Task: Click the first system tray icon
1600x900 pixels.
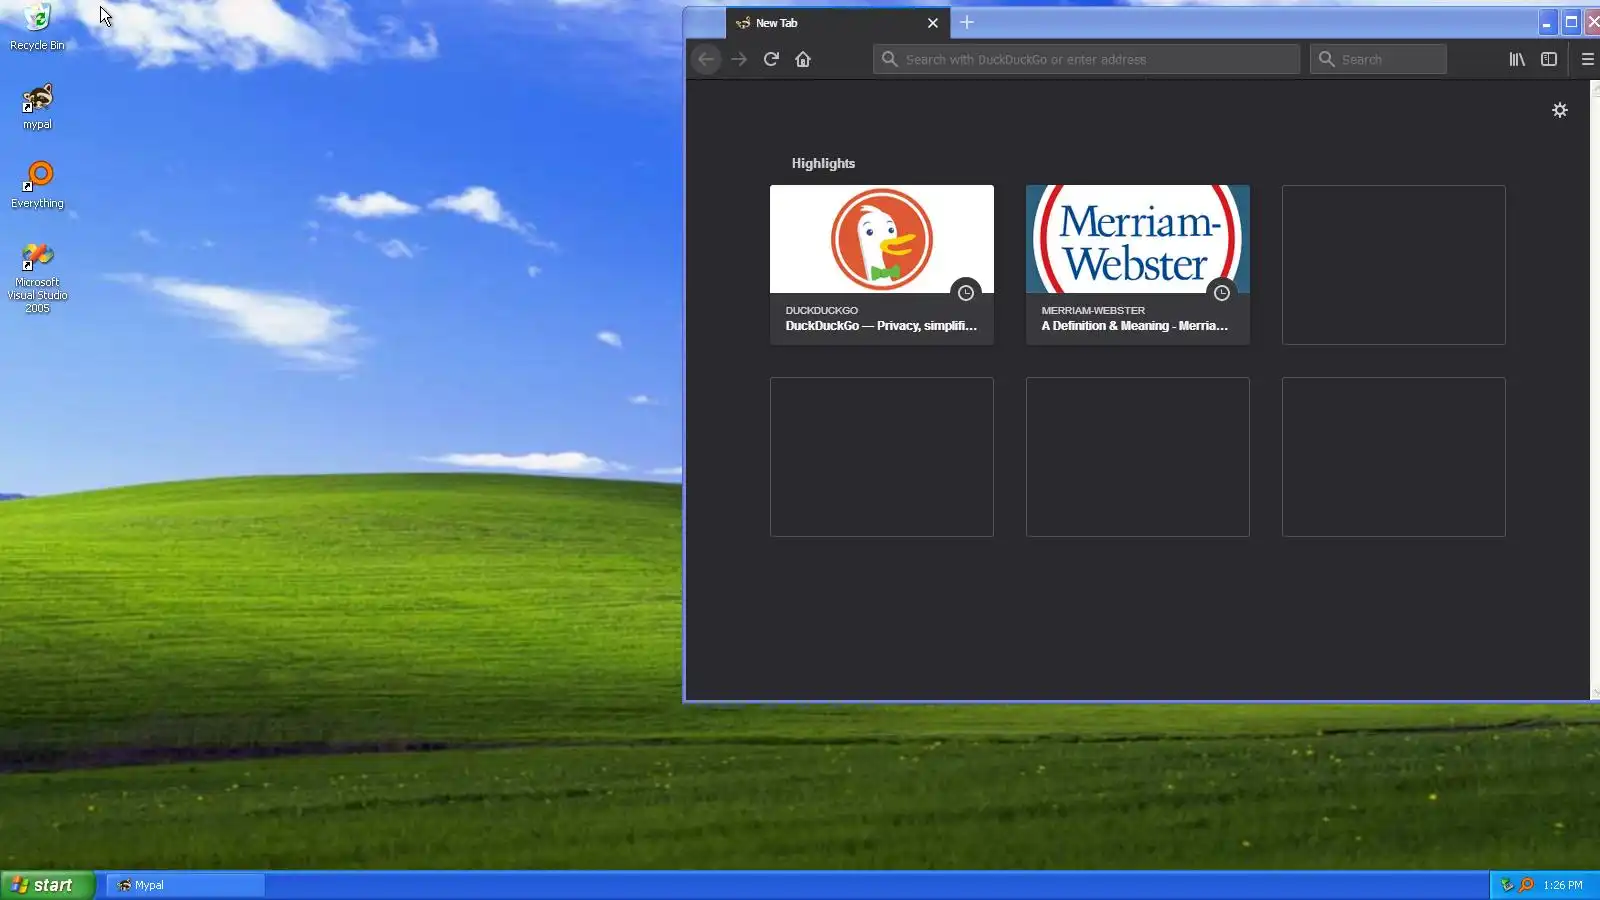Action: point(1507,885)
